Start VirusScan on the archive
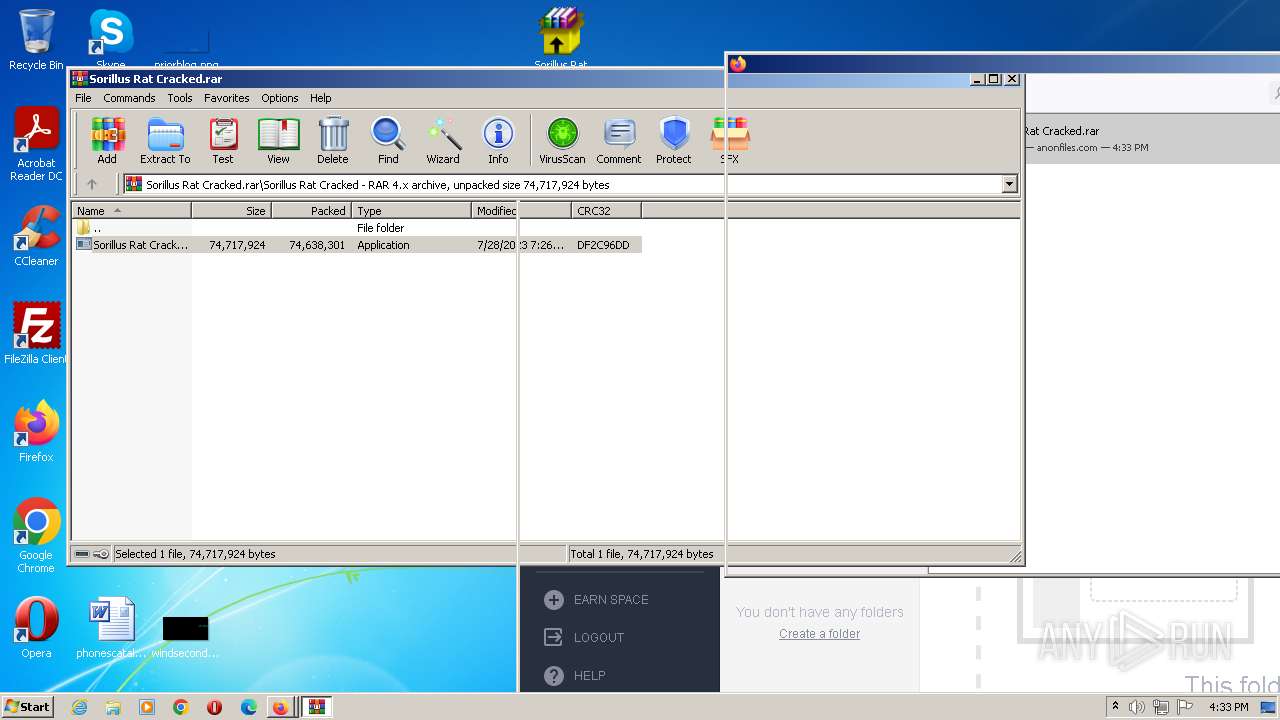This screenshot has height=720, width=1280. pos(562,140)
